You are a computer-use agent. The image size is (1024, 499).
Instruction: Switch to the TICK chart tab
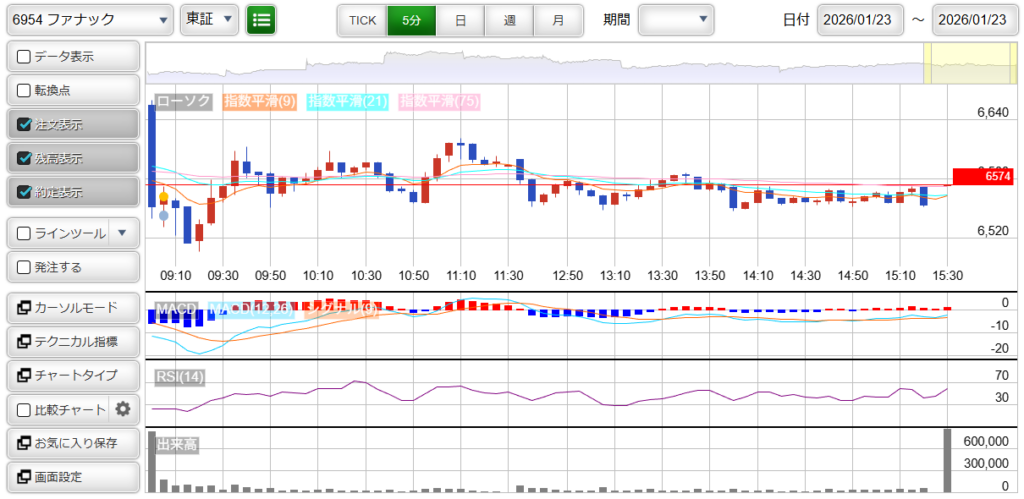362,19
